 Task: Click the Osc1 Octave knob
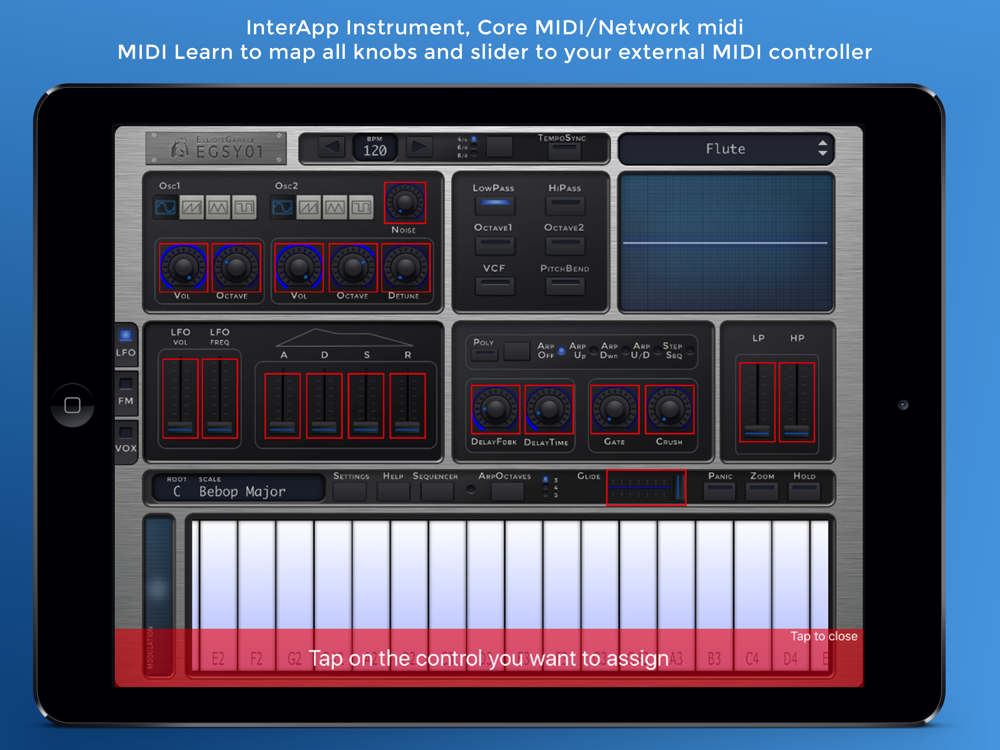click(236, 268)
